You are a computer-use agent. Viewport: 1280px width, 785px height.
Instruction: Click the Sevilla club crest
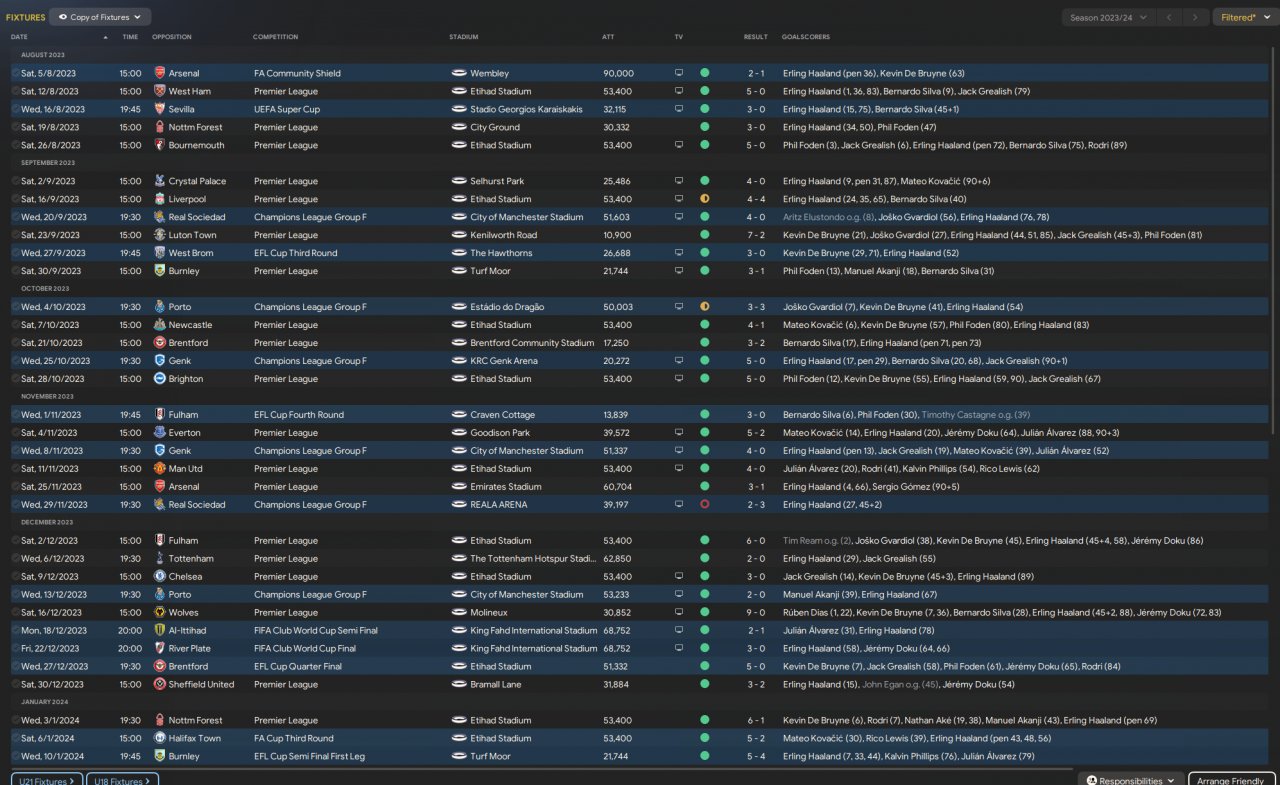[x=160, y=109]
